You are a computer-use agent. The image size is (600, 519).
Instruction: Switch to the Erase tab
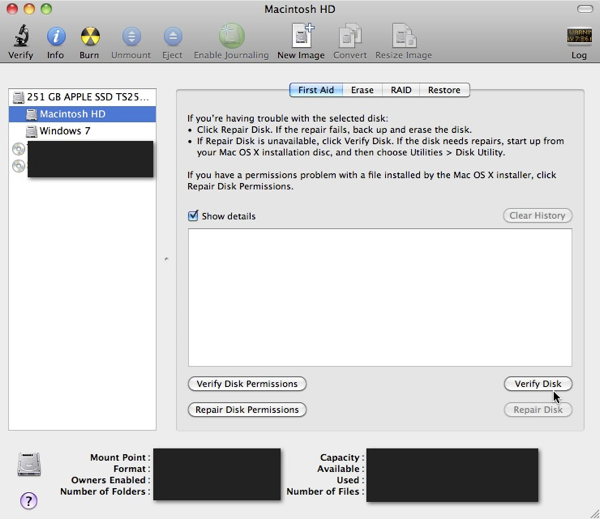(362, 90)
